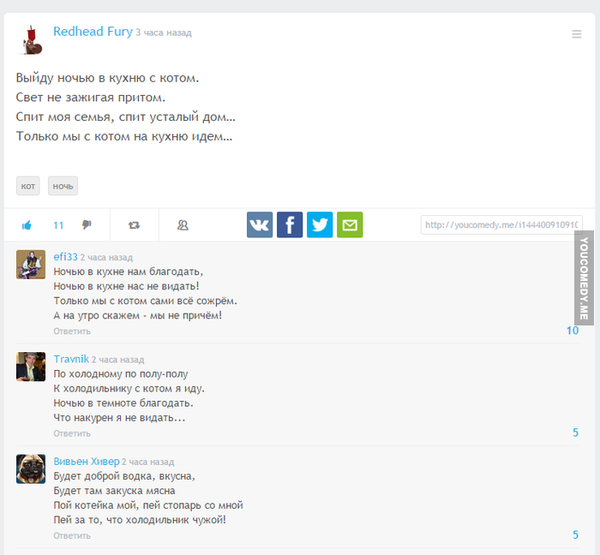This screenshot has height=555, width=600.
Task: Like the post with thumbs up
Action: click(27, 225)
